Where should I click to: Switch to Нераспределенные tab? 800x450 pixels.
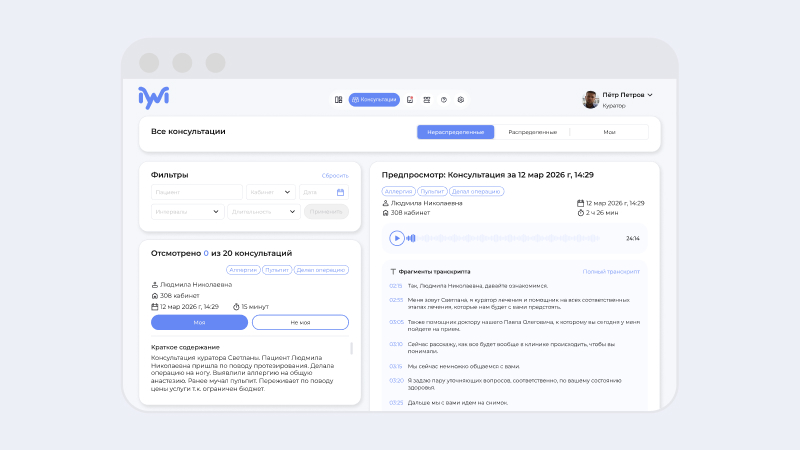point(456,132)
